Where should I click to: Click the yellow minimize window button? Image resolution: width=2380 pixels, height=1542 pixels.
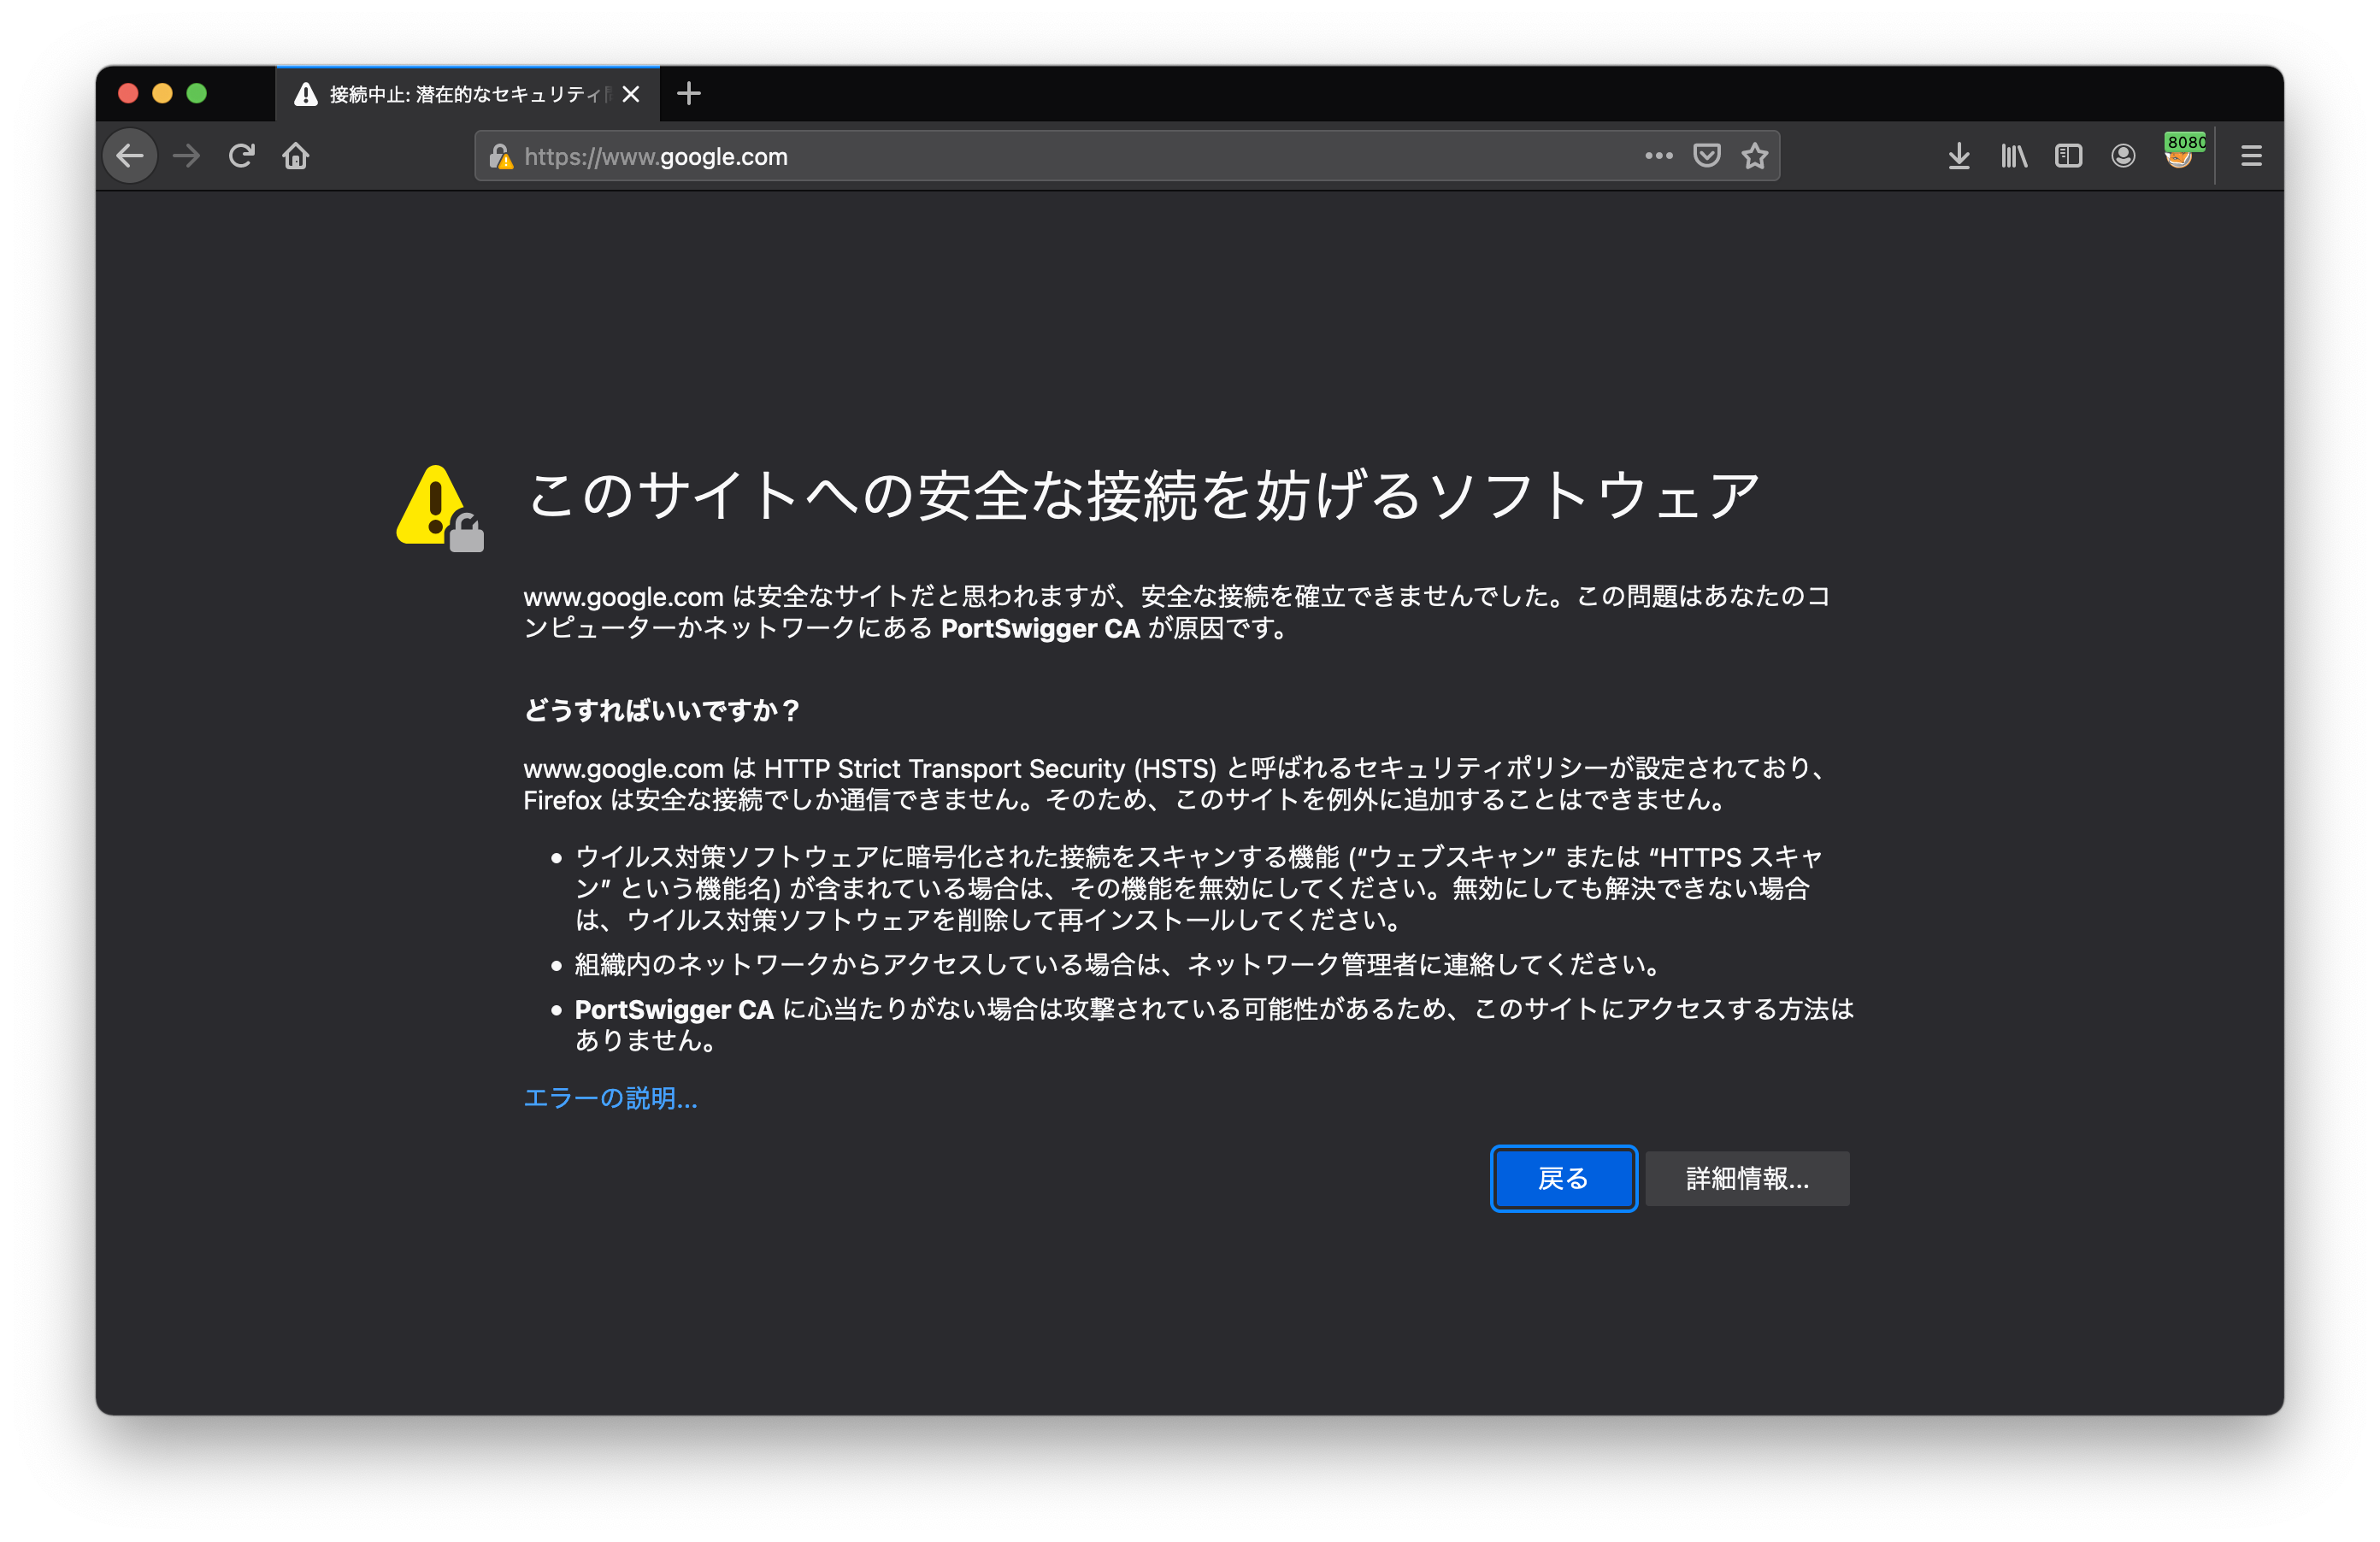(x=162, y=93)
